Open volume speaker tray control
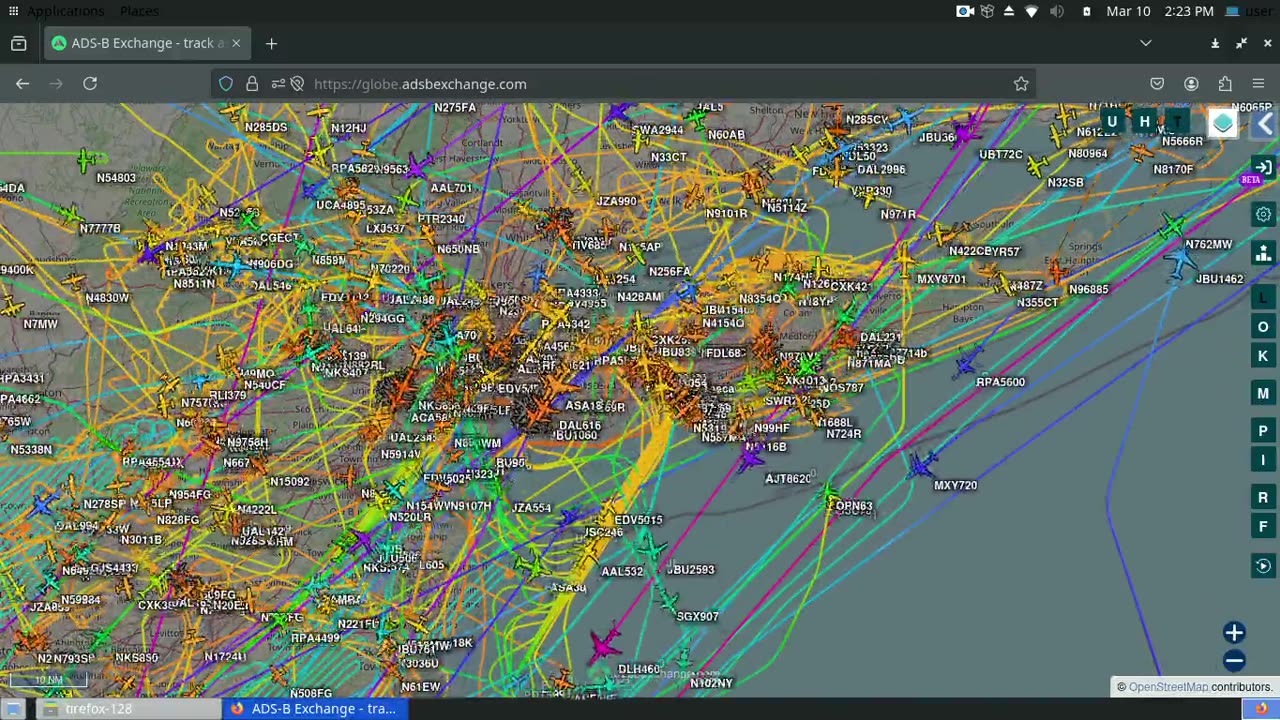 1056,11
